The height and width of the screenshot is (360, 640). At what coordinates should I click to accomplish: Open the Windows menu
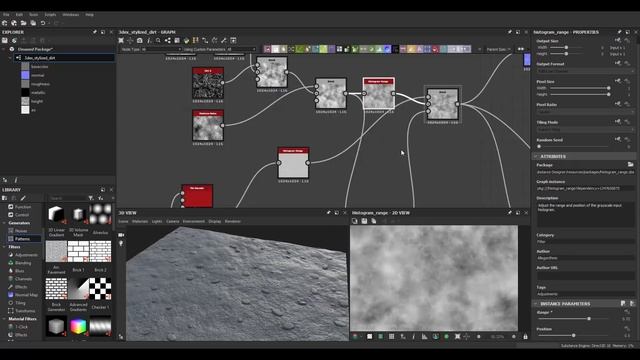tap(71, 15)
